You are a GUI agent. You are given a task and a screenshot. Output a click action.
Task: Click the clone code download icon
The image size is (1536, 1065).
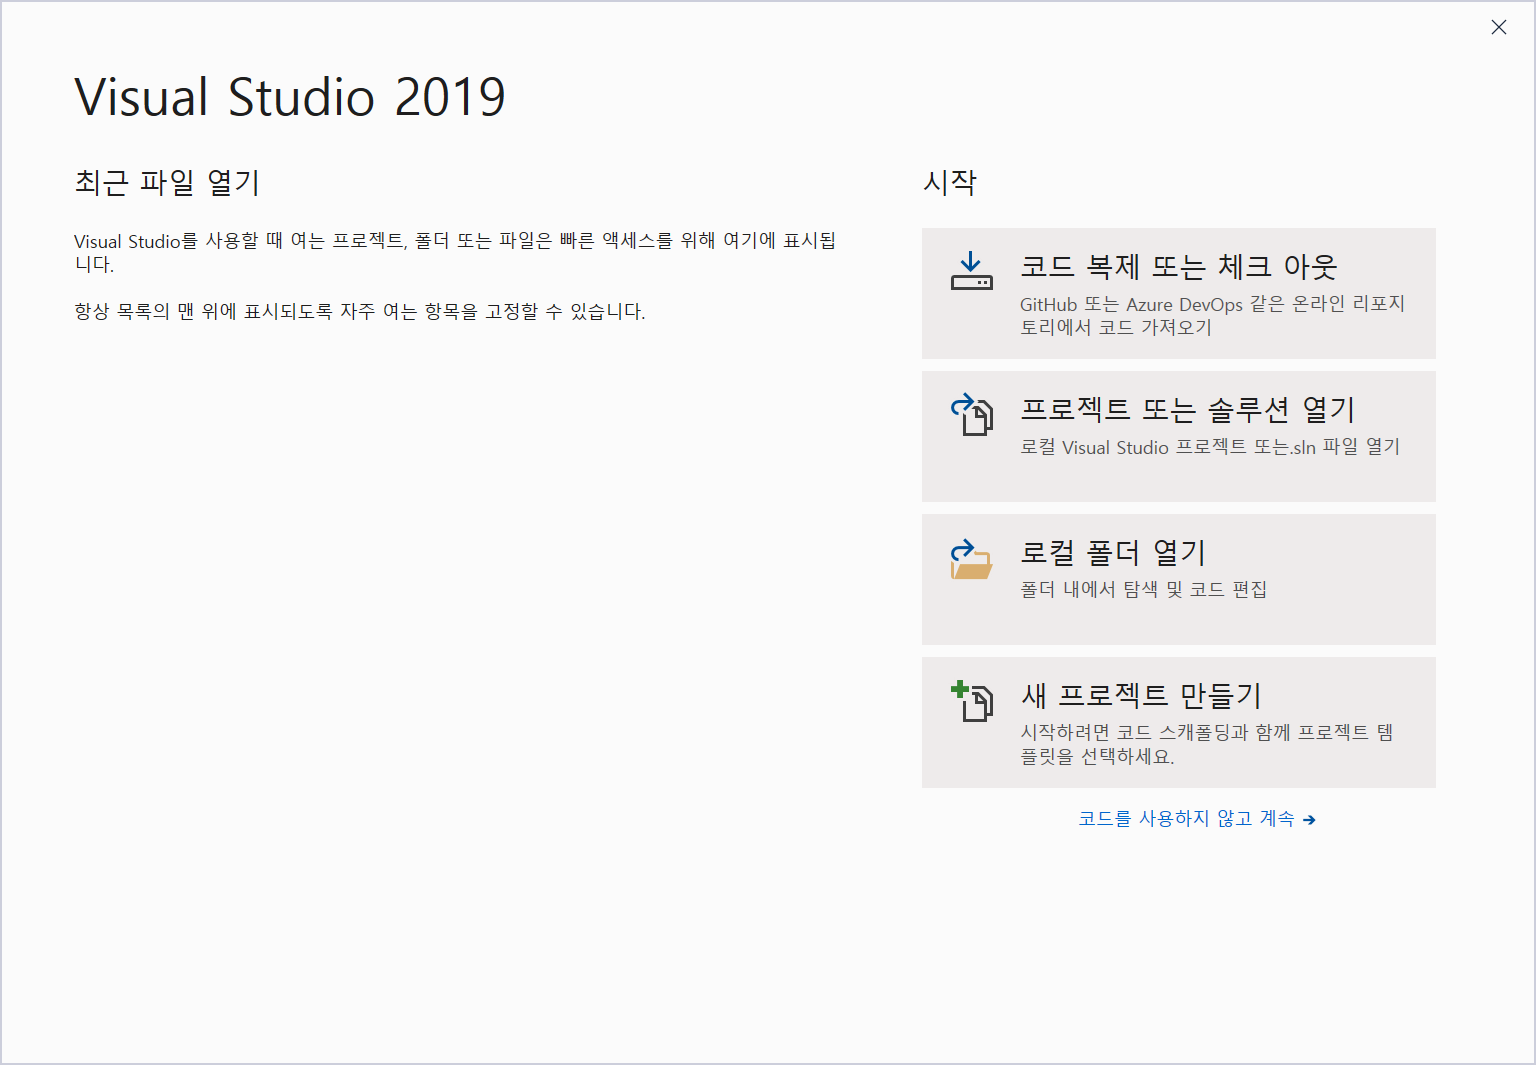(x=971, y=271)
